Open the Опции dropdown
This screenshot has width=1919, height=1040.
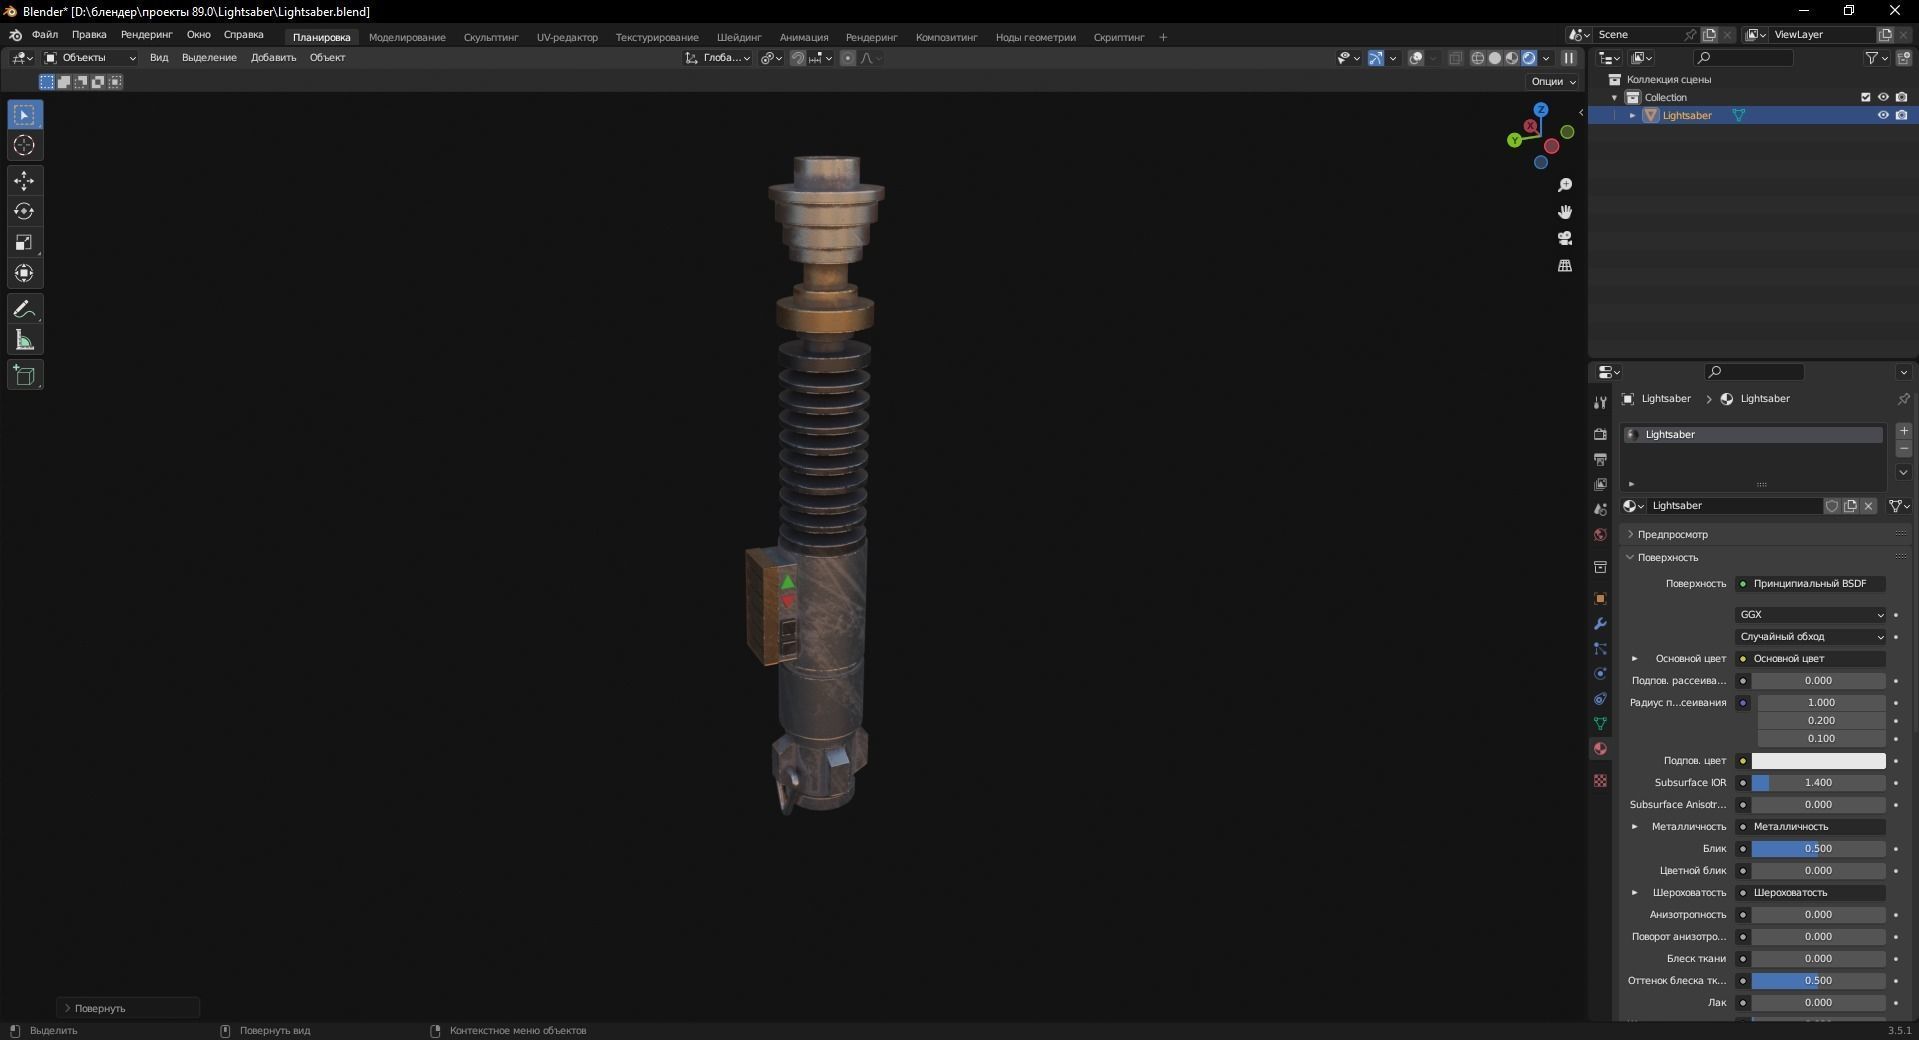(x=1552, y=82)
